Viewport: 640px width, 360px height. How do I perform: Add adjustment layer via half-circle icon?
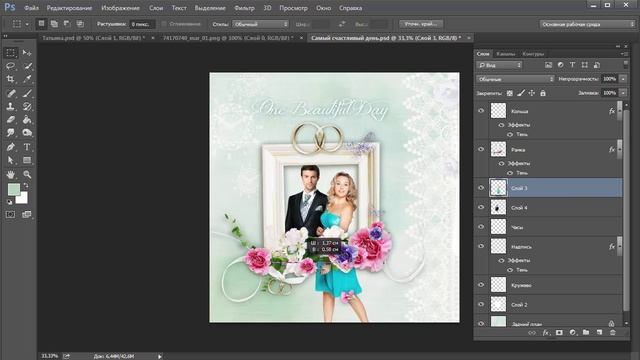573,333
